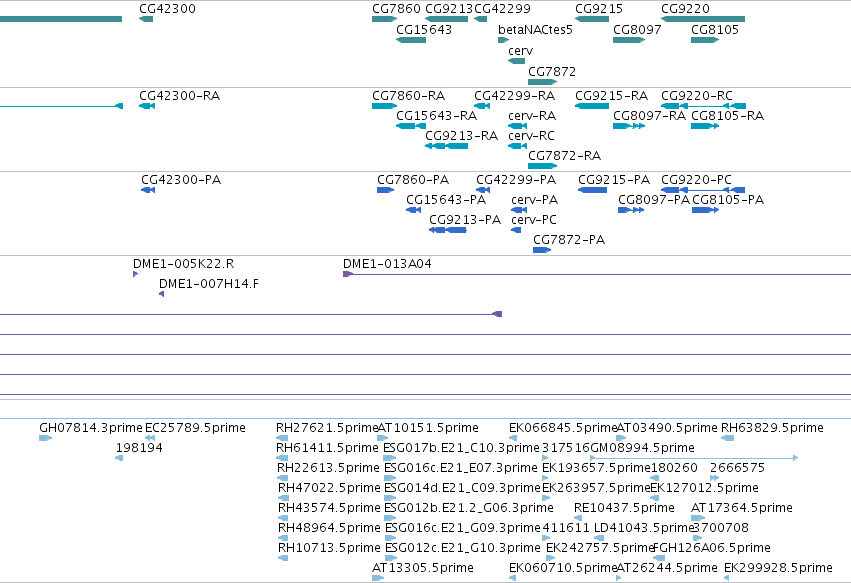The image size is (851, 583).
Task: Click the GH07814.3prime EST glyph
Action: point(46,438)
